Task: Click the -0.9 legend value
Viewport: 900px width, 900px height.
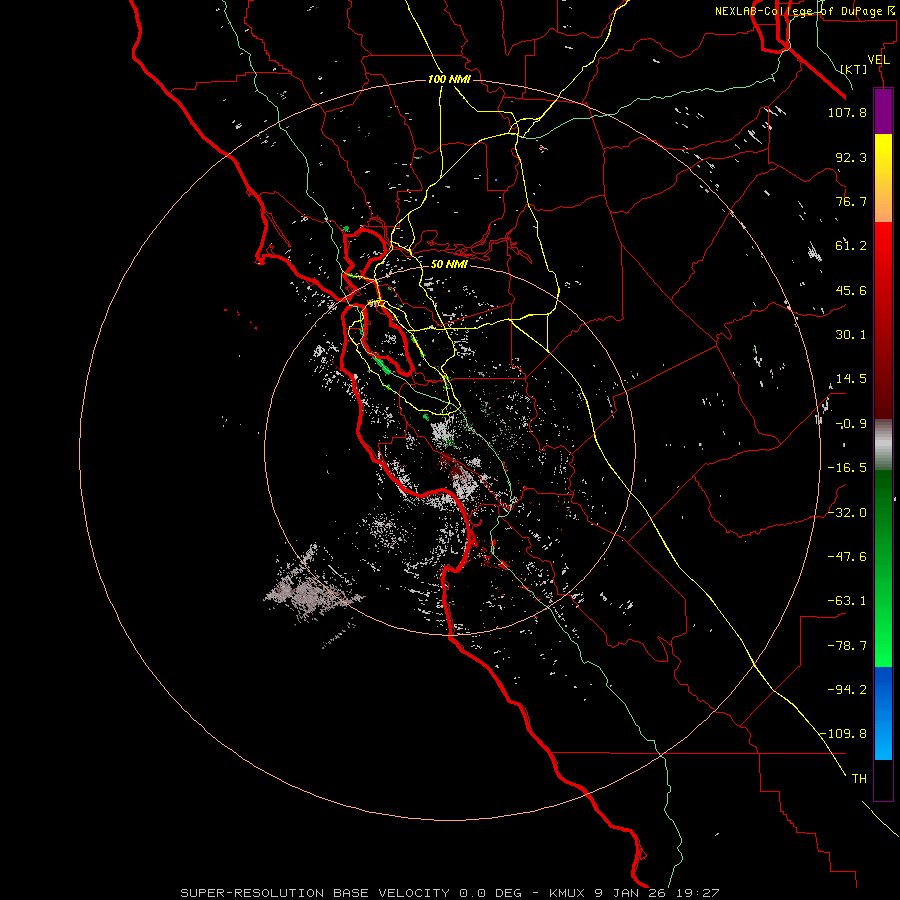Action: coord(851,424)
